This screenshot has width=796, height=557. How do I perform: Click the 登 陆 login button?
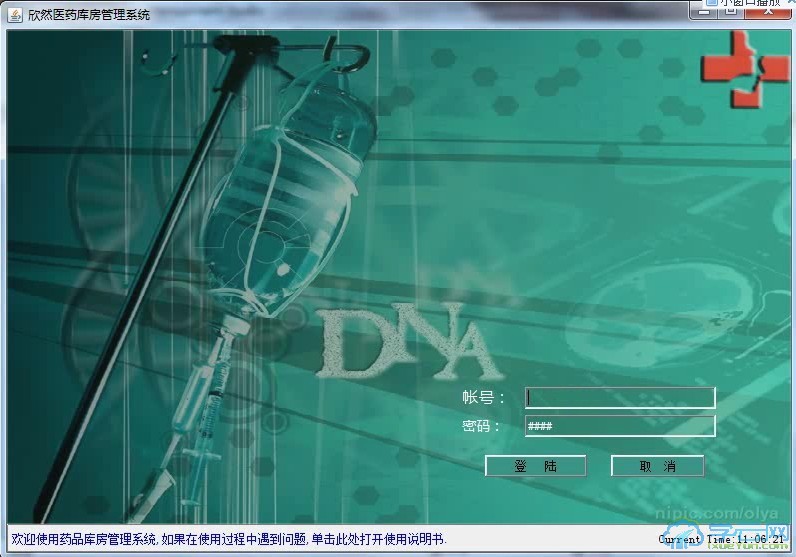tap(536, 466)
